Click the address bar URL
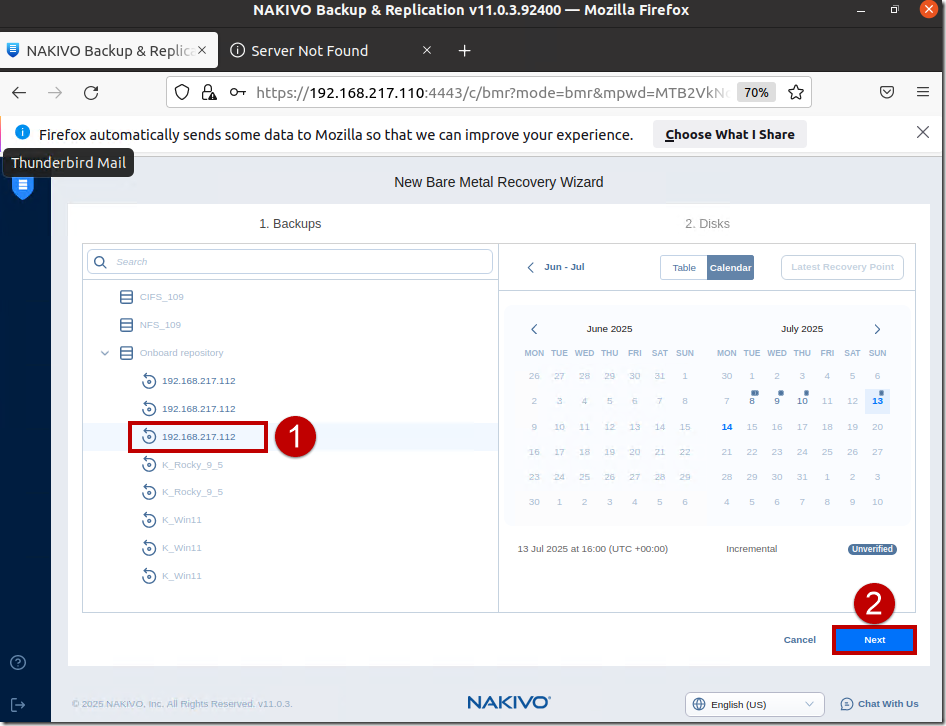This screenshot has height=726, width=946. tap(492, 92)
